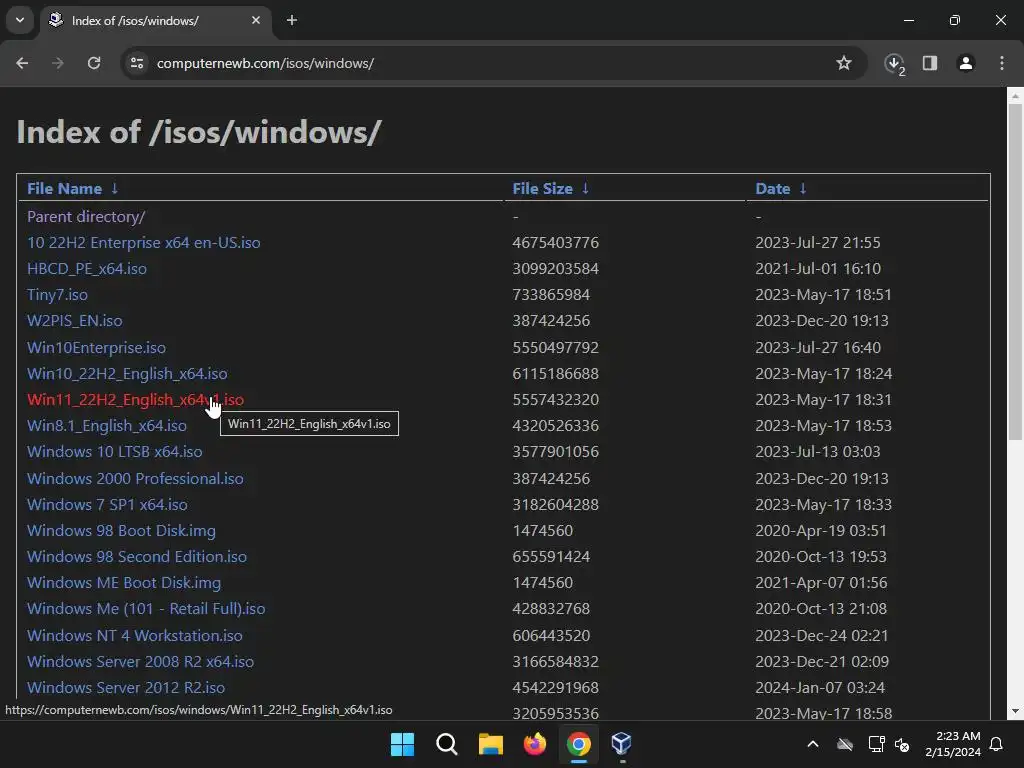Viewport: 1024px width, 768px height.
Task: Download Windows 10 LTSB x64.iso
Action: [115, 452]
